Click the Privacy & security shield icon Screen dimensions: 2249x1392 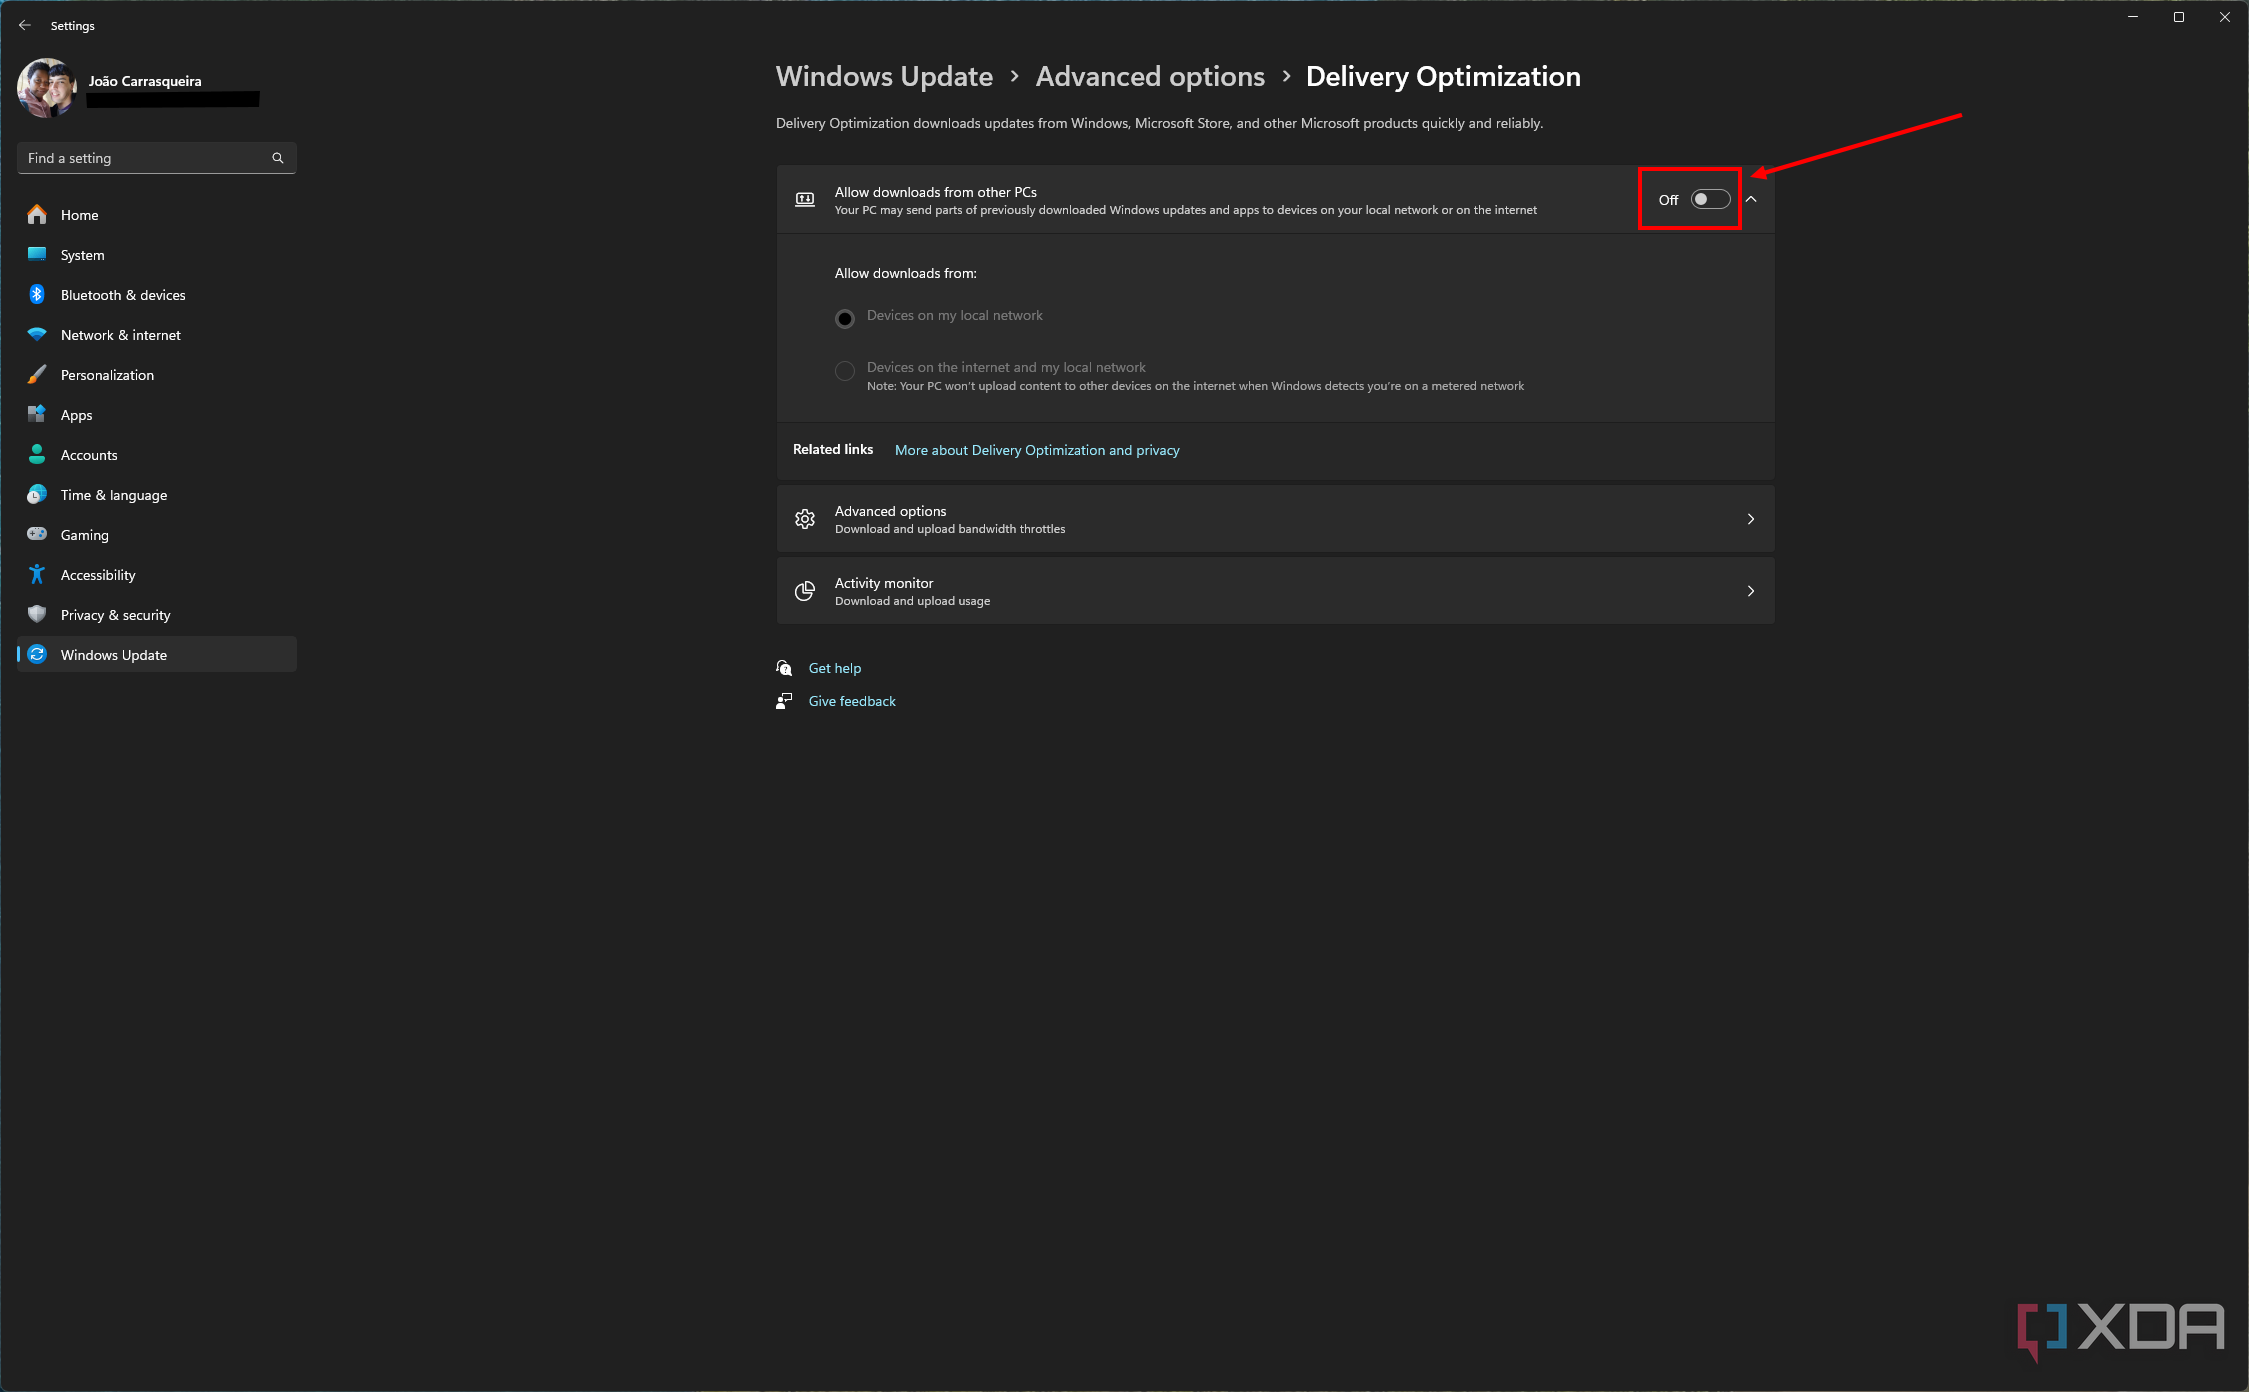pyautogui.click(x=37, y=615)
